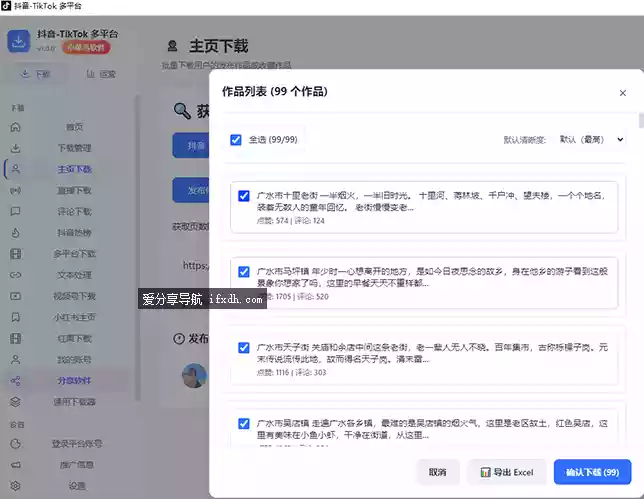The height and width of the screenshot is (499, 644).
Task: Close the 作品列表 dialog with X
Action: [623, 93]
